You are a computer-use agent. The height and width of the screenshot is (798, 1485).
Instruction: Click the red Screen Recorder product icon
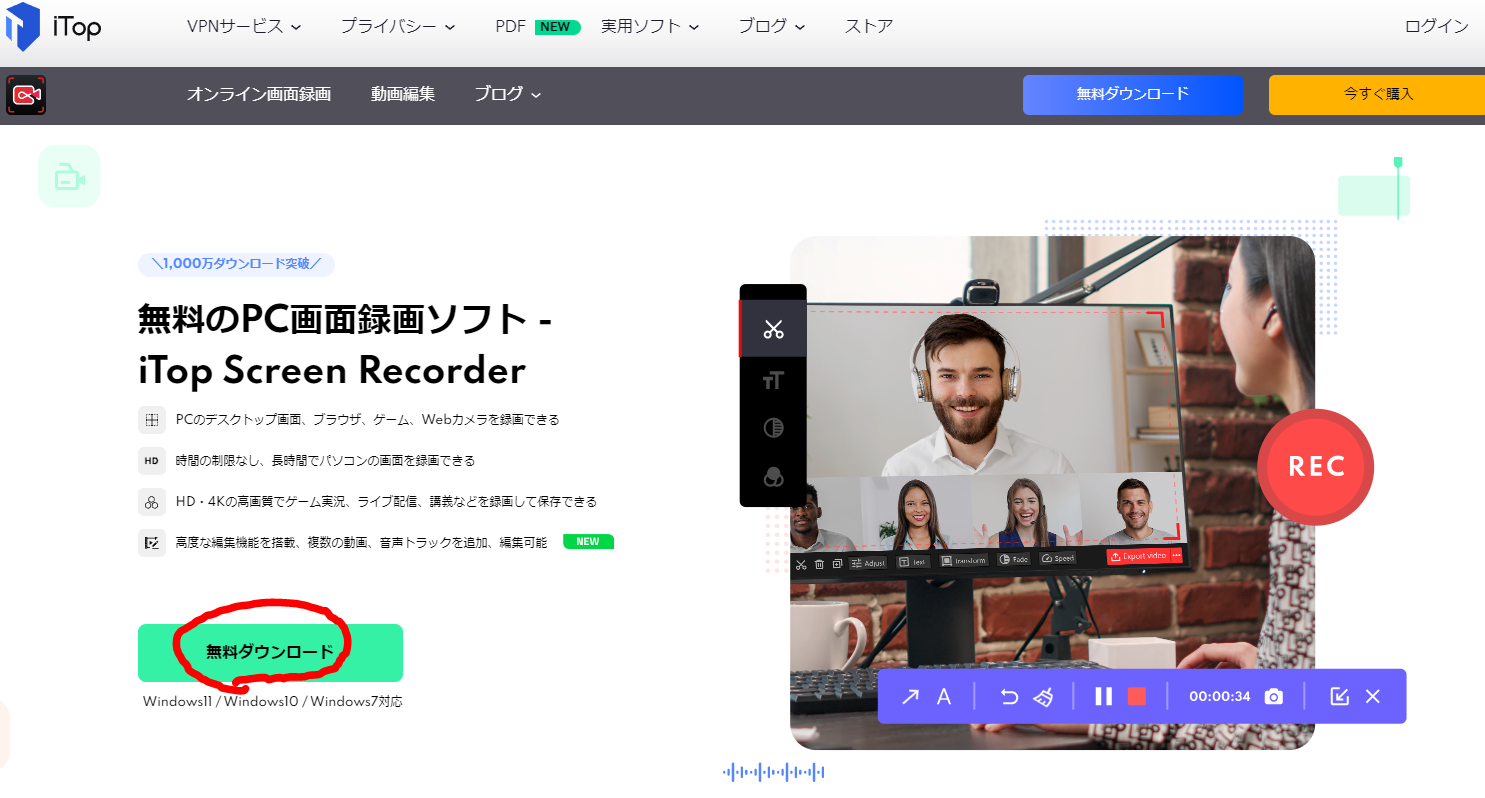click(x=26, y=95)
